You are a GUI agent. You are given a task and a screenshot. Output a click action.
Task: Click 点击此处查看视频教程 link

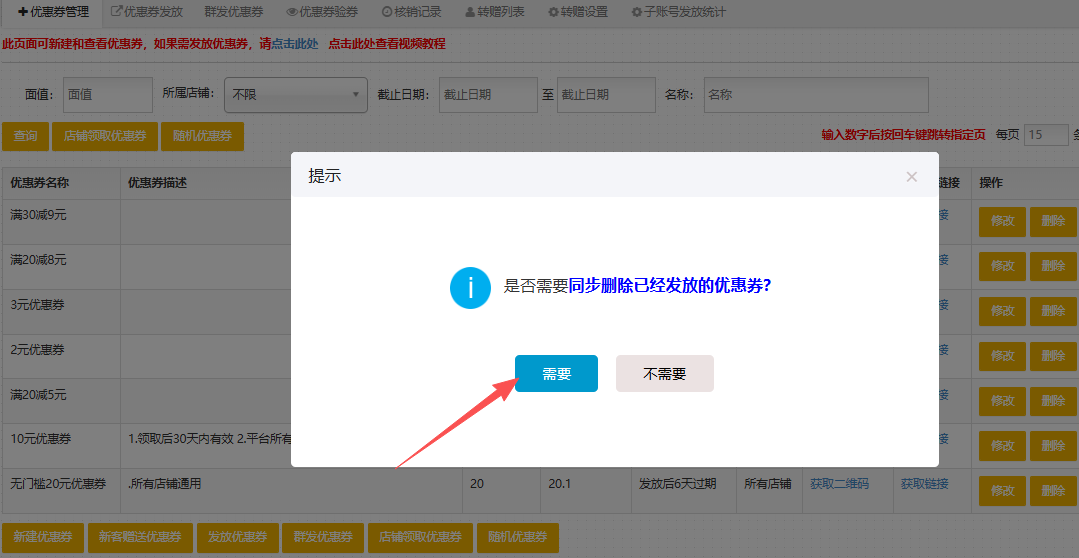click(387, 44)
